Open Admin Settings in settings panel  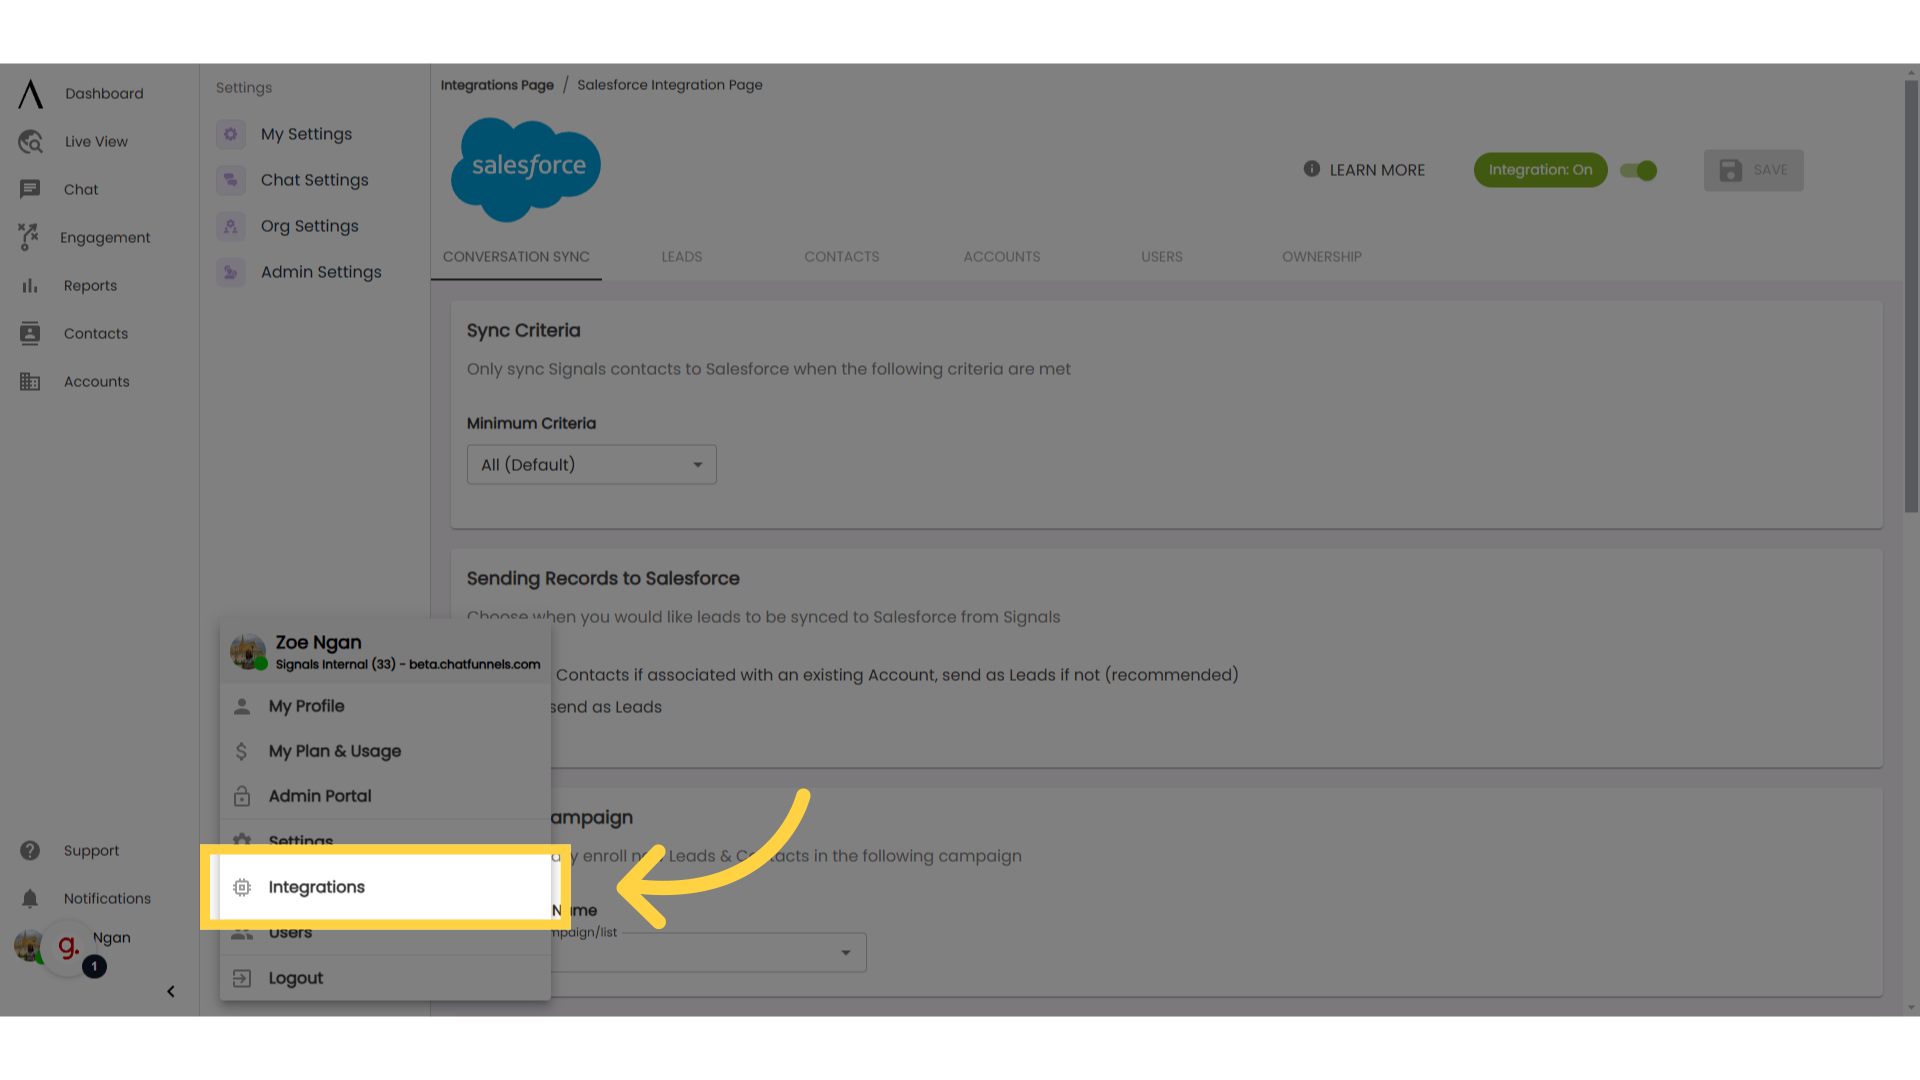321,272
